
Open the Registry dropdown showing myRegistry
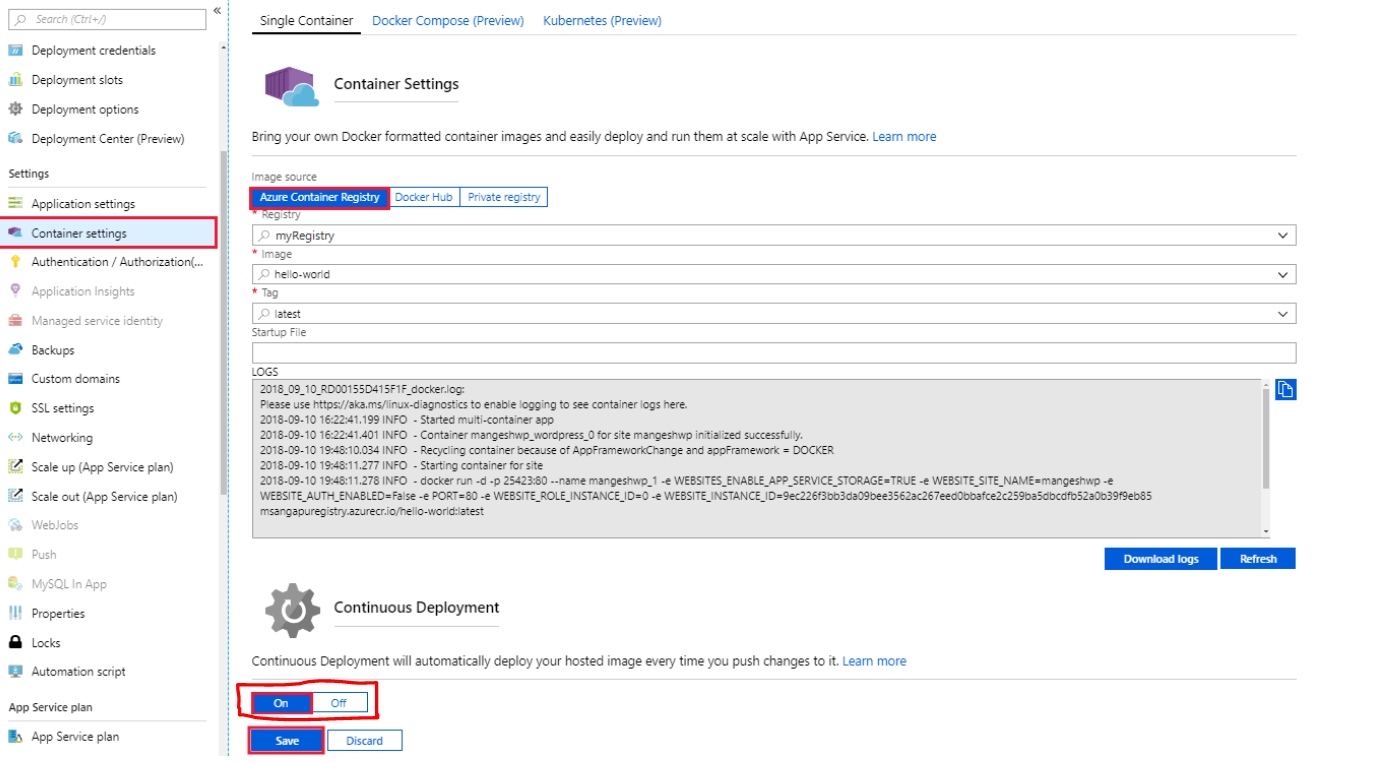pos(774,235)
